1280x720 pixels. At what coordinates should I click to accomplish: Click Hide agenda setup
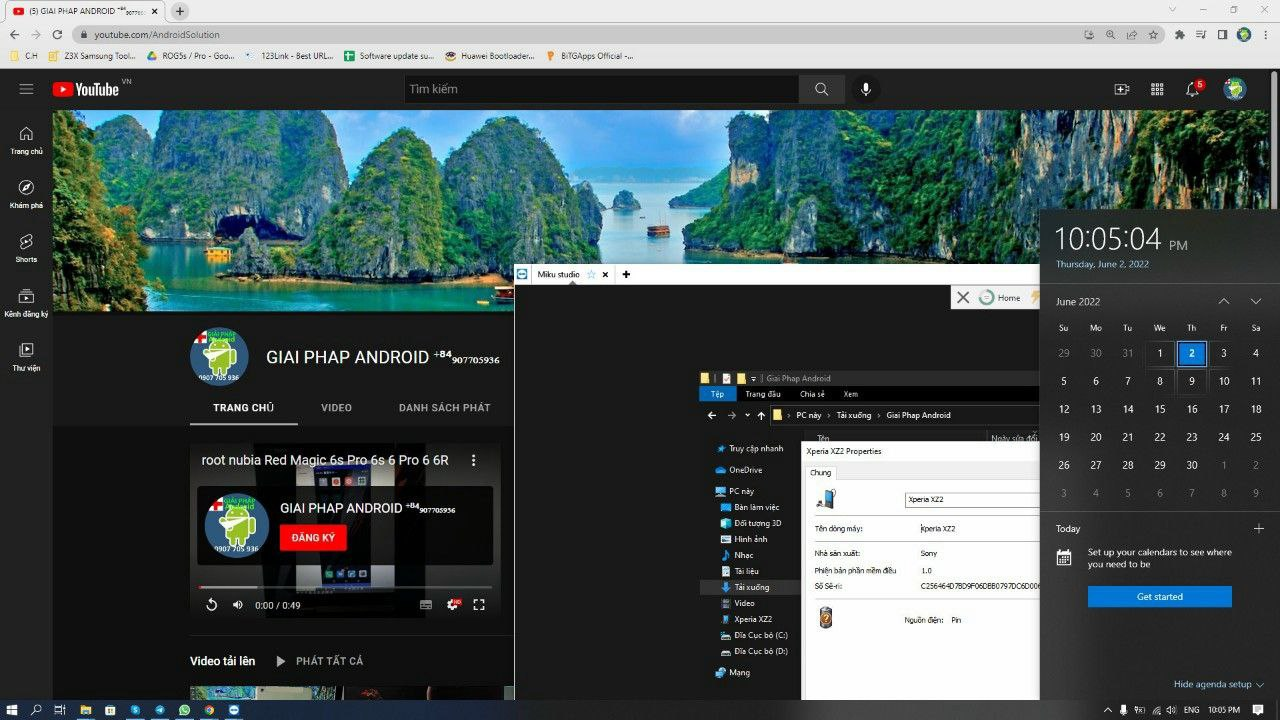[1218, 685]
